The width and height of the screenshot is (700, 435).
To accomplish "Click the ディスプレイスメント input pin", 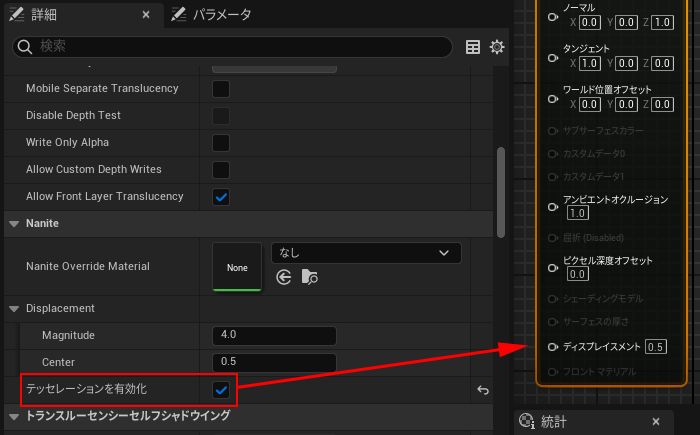I will [x=552, y=347].
